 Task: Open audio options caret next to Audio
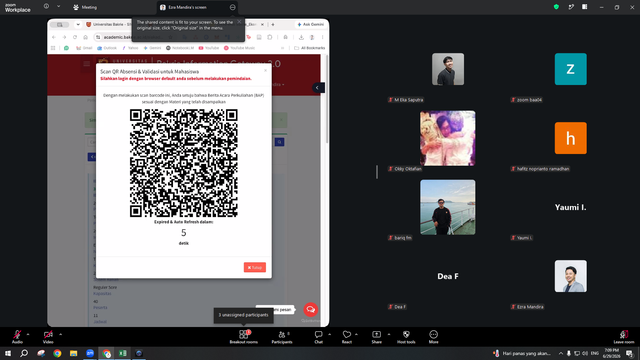tap(28, 334)
